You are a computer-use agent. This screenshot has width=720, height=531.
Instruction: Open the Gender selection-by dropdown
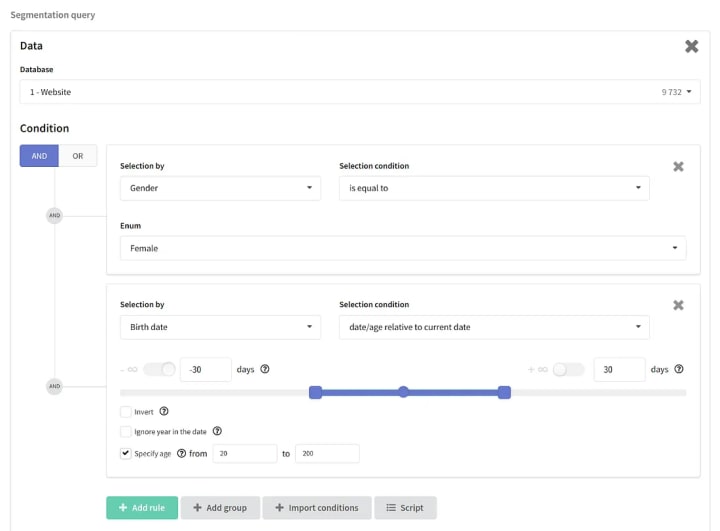coord(220,188)
